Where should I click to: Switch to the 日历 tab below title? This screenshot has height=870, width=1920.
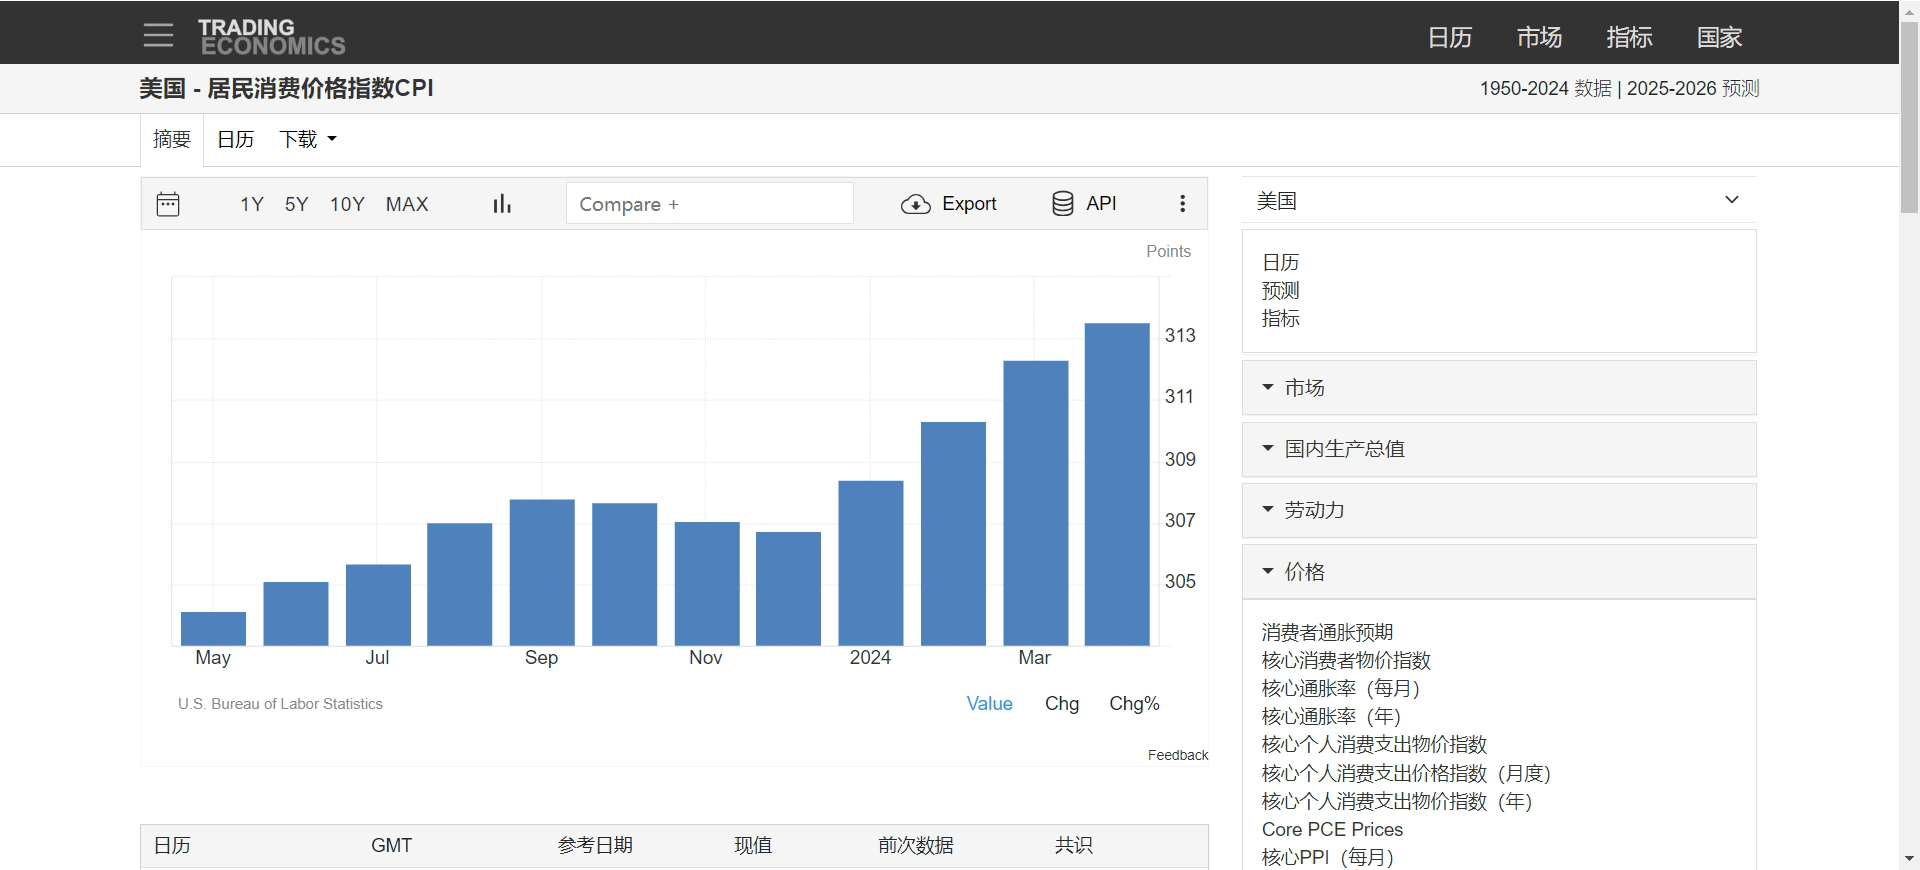236,139
